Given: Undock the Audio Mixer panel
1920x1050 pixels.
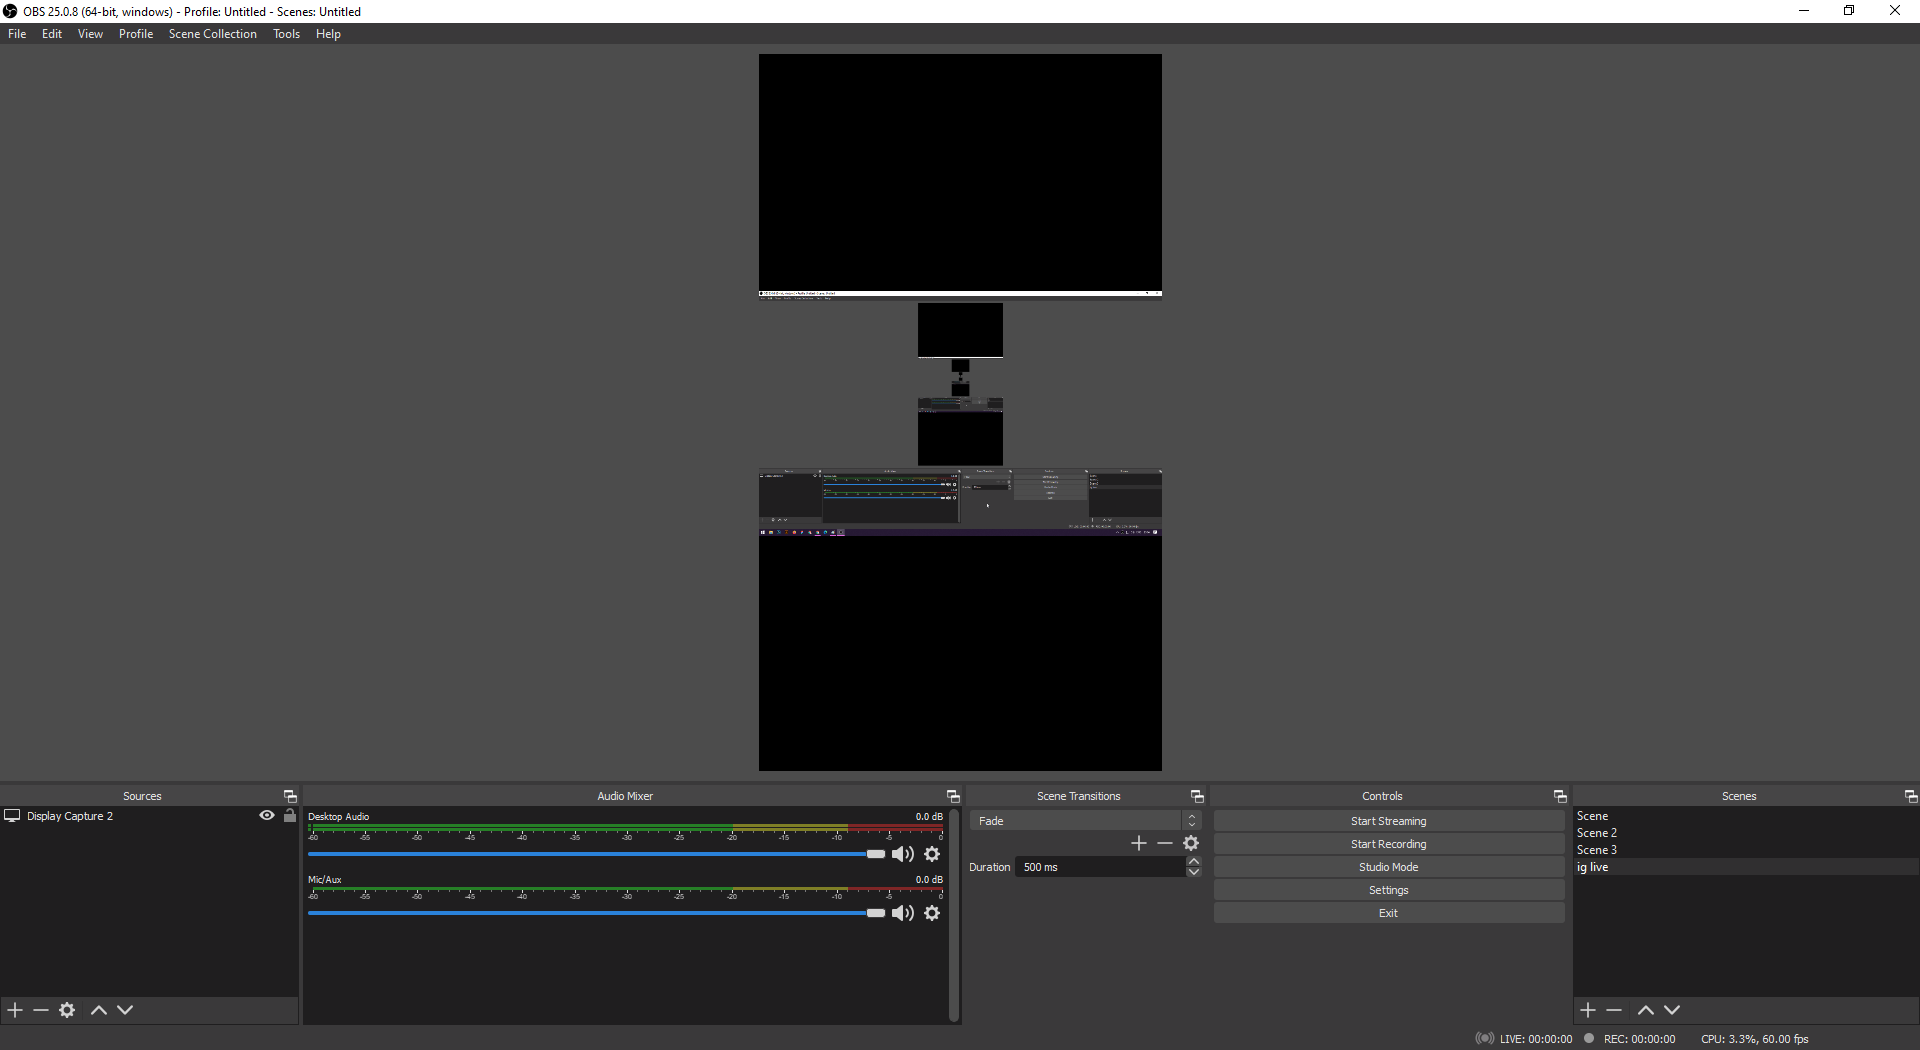Looking at the screenshot, I should point(953,796).
